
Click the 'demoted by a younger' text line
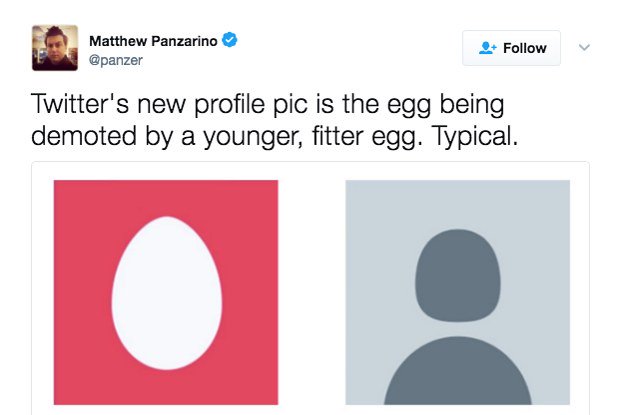point(167,136)
